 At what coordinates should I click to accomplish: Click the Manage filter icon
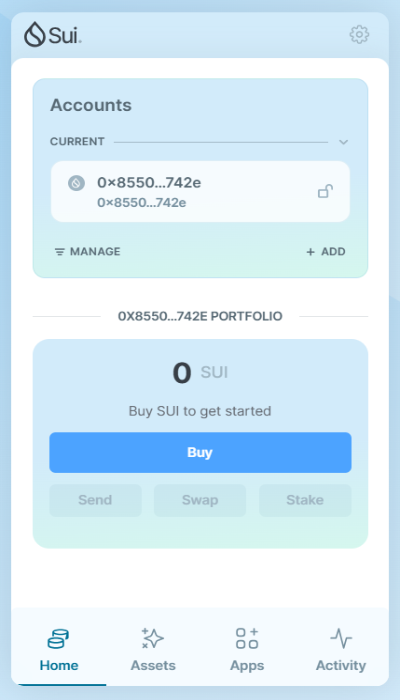(59, 252)
